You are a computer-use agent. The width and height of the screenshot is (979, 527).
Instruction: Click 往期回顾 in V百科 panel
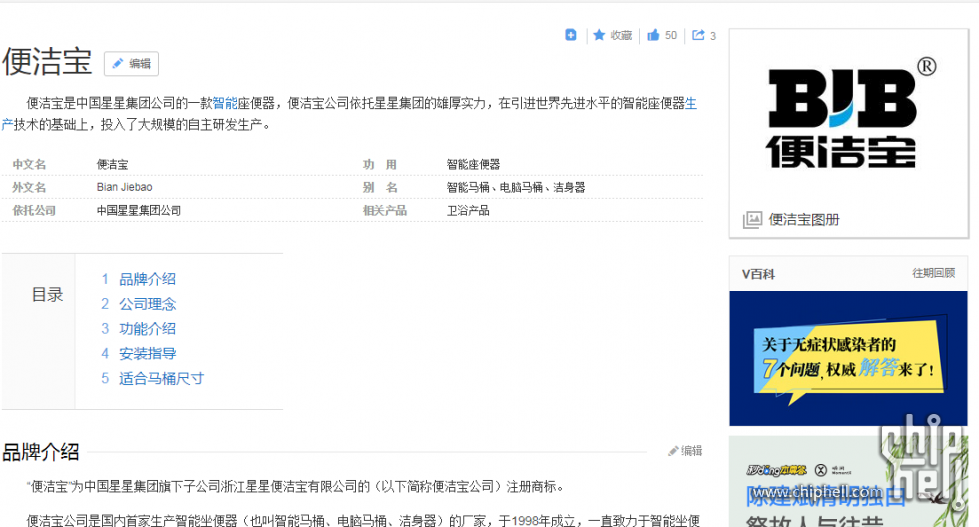(x=933, y=273)
